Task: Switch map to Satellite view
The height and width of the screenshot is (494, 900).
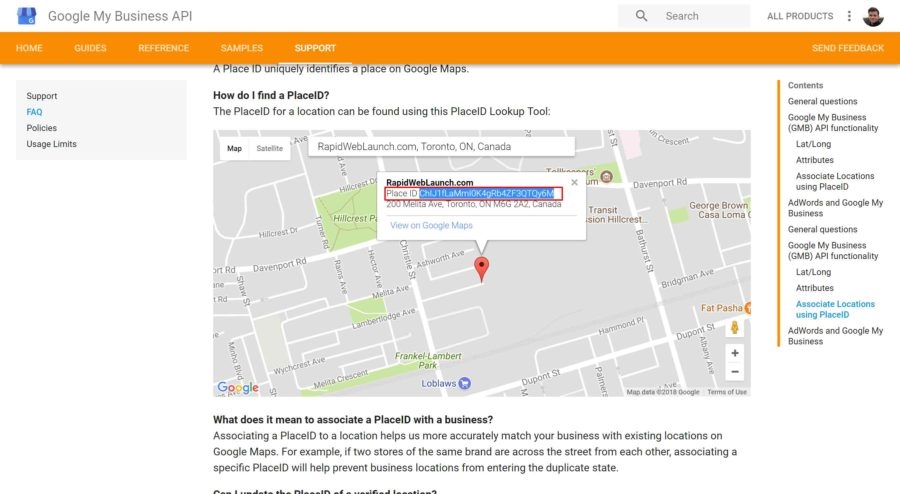Action: pyautogui.click(x=270, y=149)
